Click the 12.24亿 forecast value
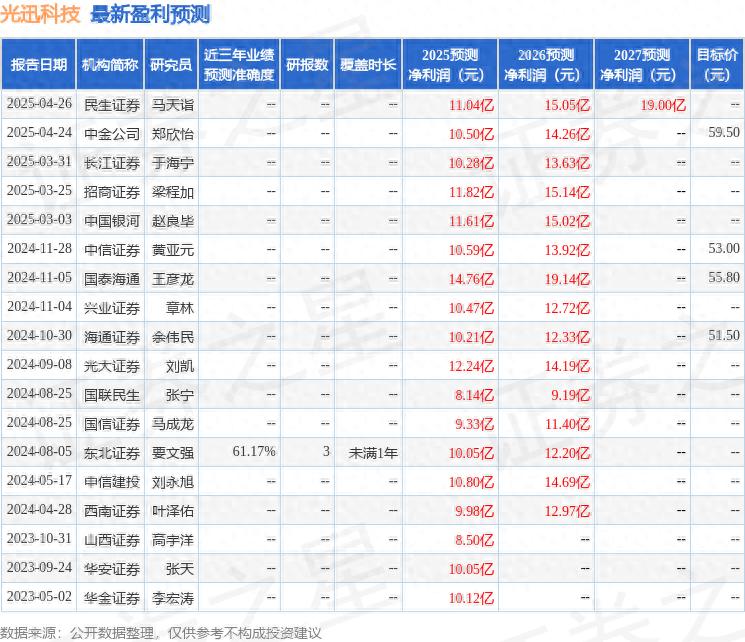This screenshot has height=642, width=745. [471, 366]
